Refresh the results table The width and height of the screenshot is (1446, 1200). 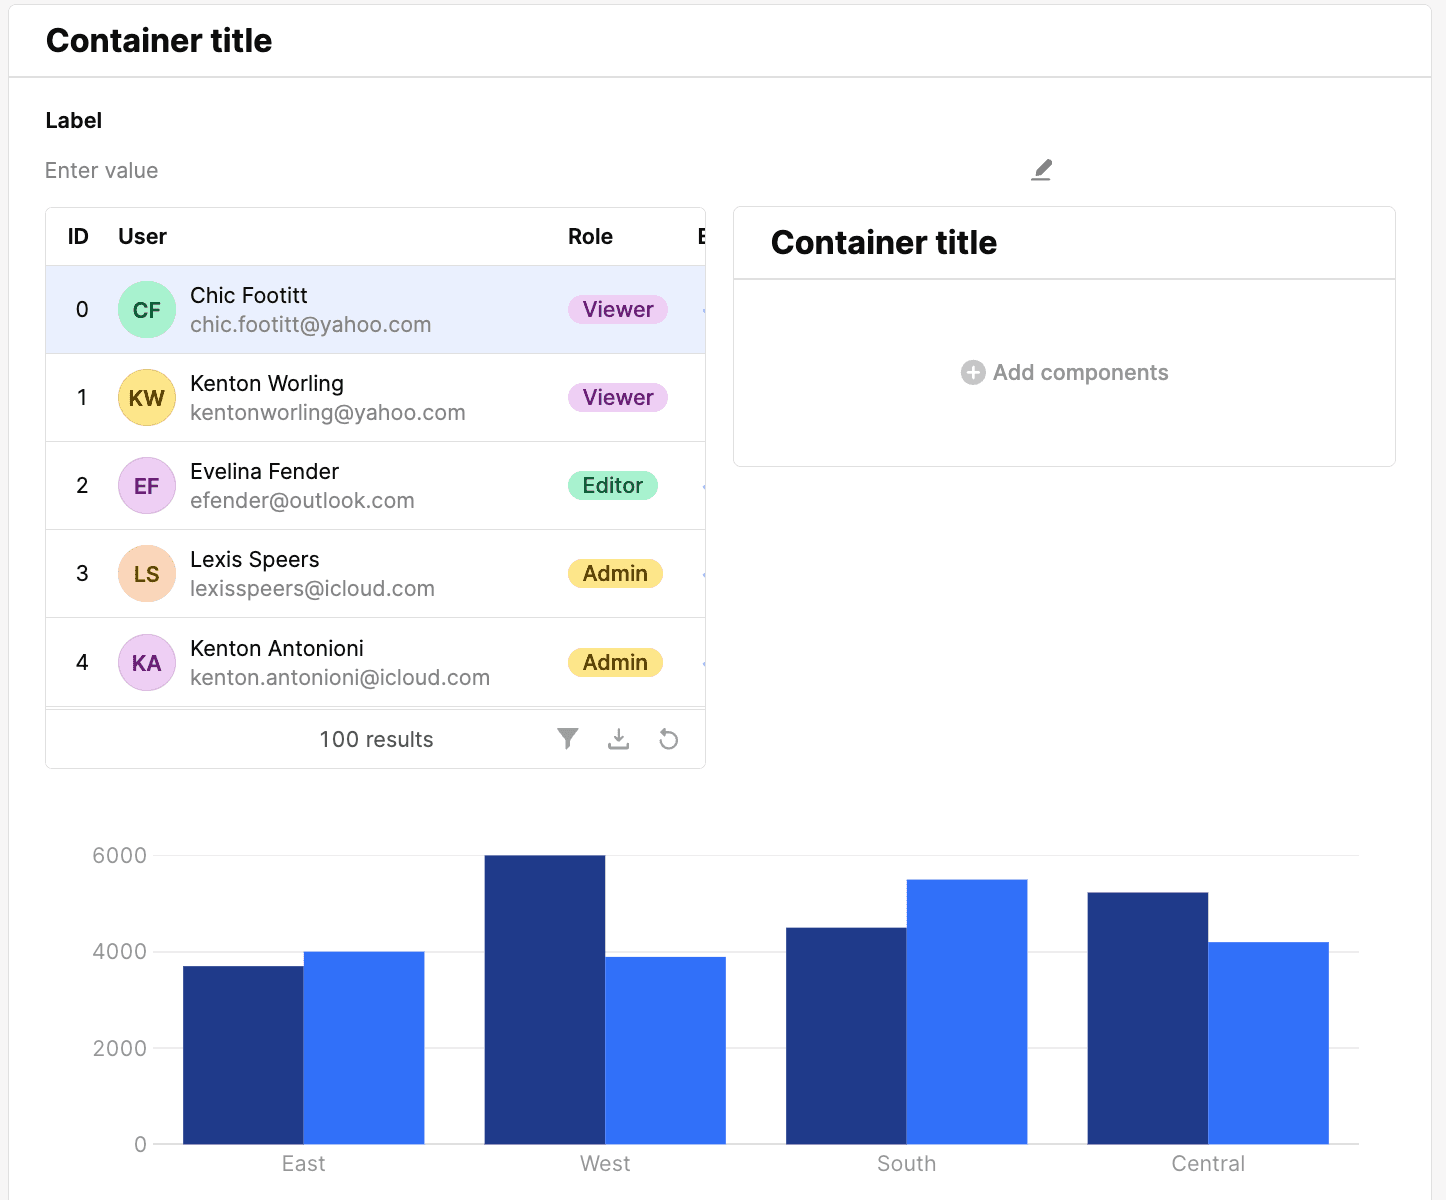coord(668,738)
